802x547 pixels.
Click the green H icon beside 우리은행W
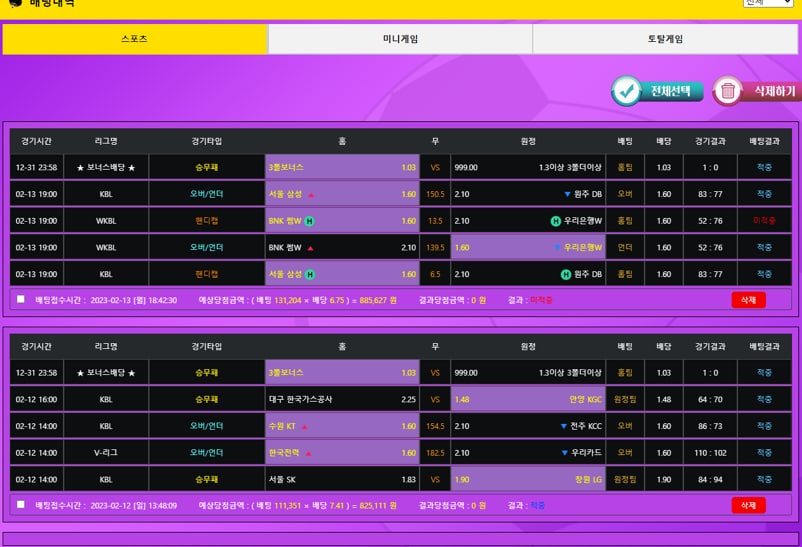coord(555,221)
